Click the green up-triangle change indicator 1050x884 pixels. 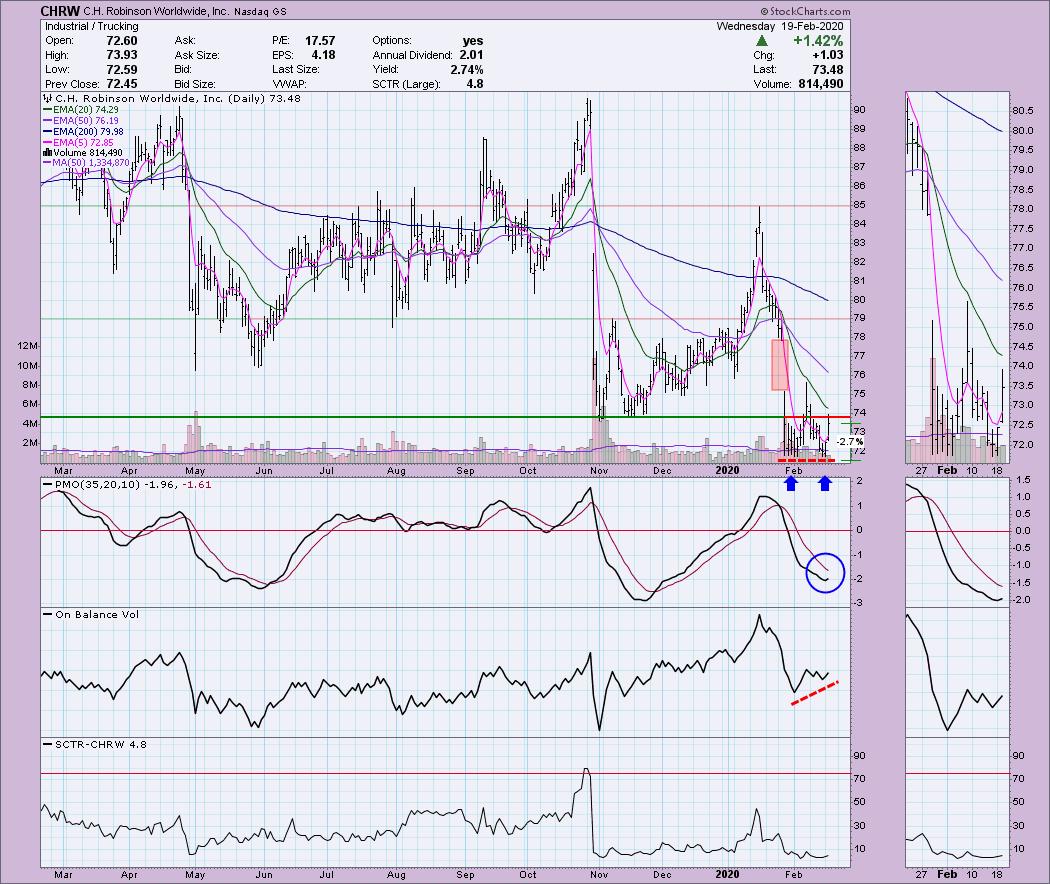tap(761, 42)
